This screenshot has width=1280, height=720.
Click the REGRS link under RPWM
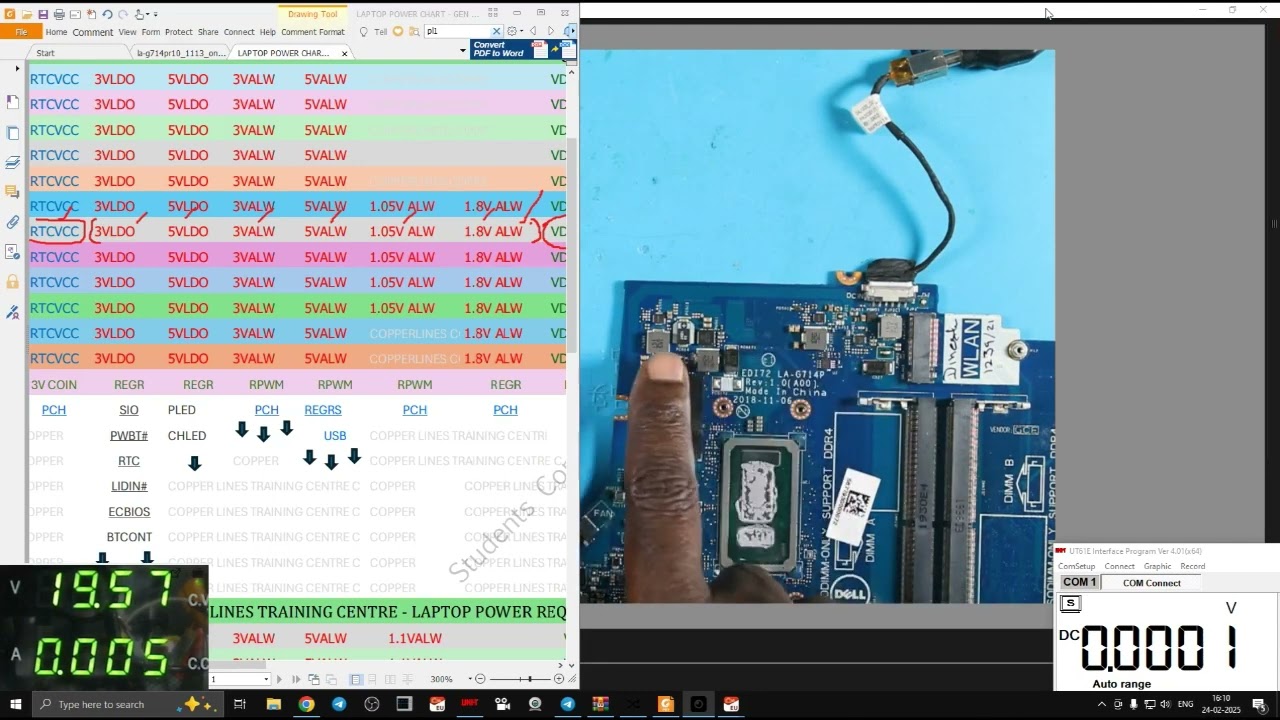[x=323, y=410]
